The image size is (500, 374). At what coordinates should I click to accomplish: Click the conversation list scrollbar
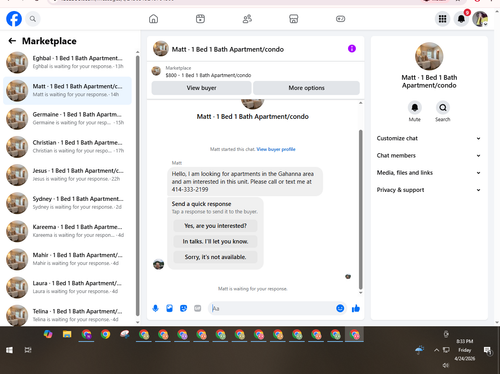[x=138, y=186]
